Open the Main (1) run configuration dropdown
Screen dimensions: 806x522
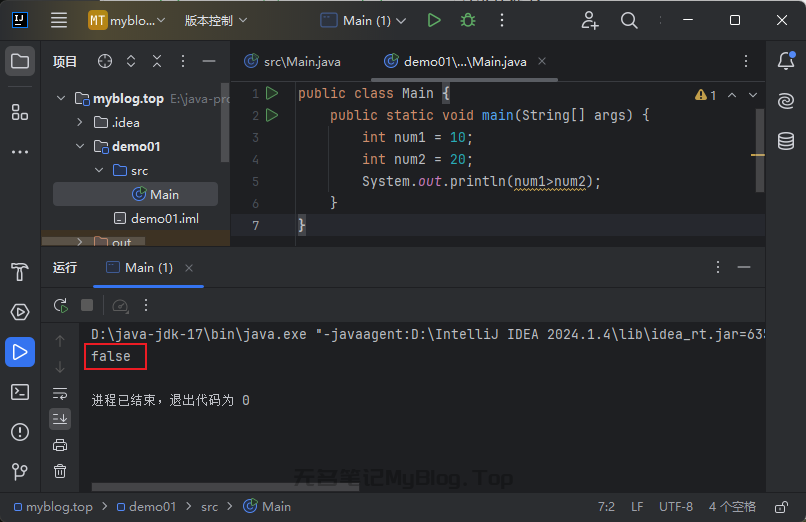[363, 21]
